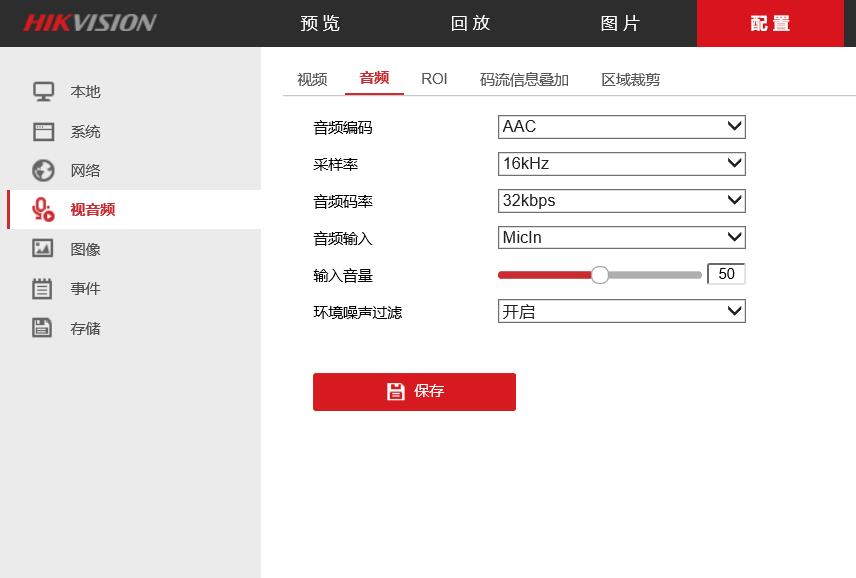
Task: Click the picture icon beside 图像
Action: (x=43, y=249)
